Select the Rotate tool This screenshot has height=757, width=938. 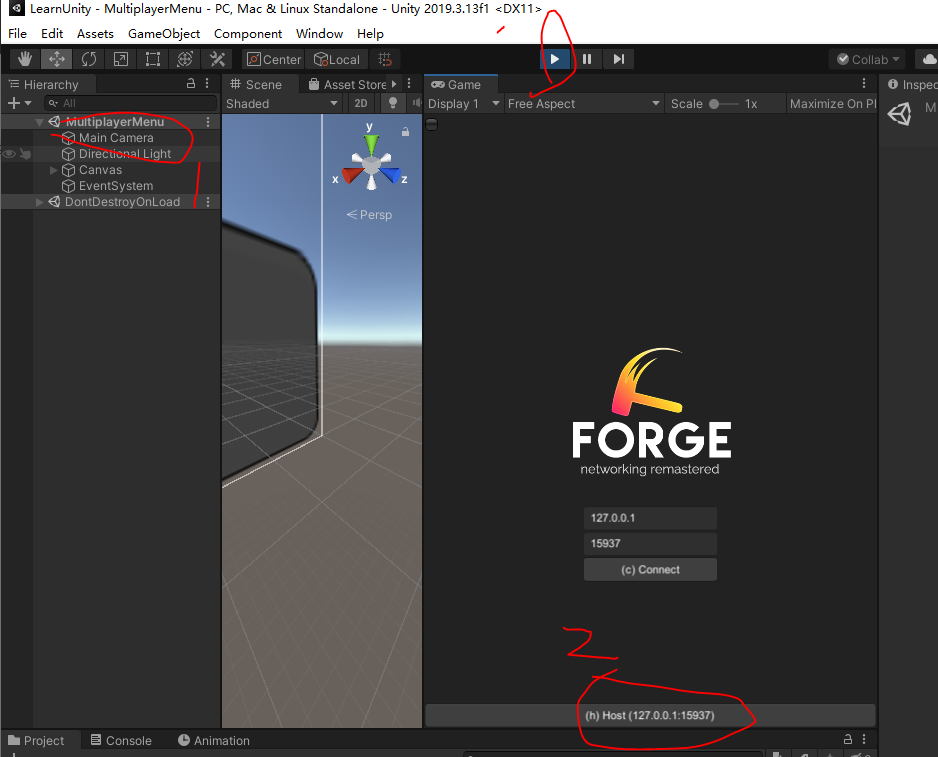89,59
